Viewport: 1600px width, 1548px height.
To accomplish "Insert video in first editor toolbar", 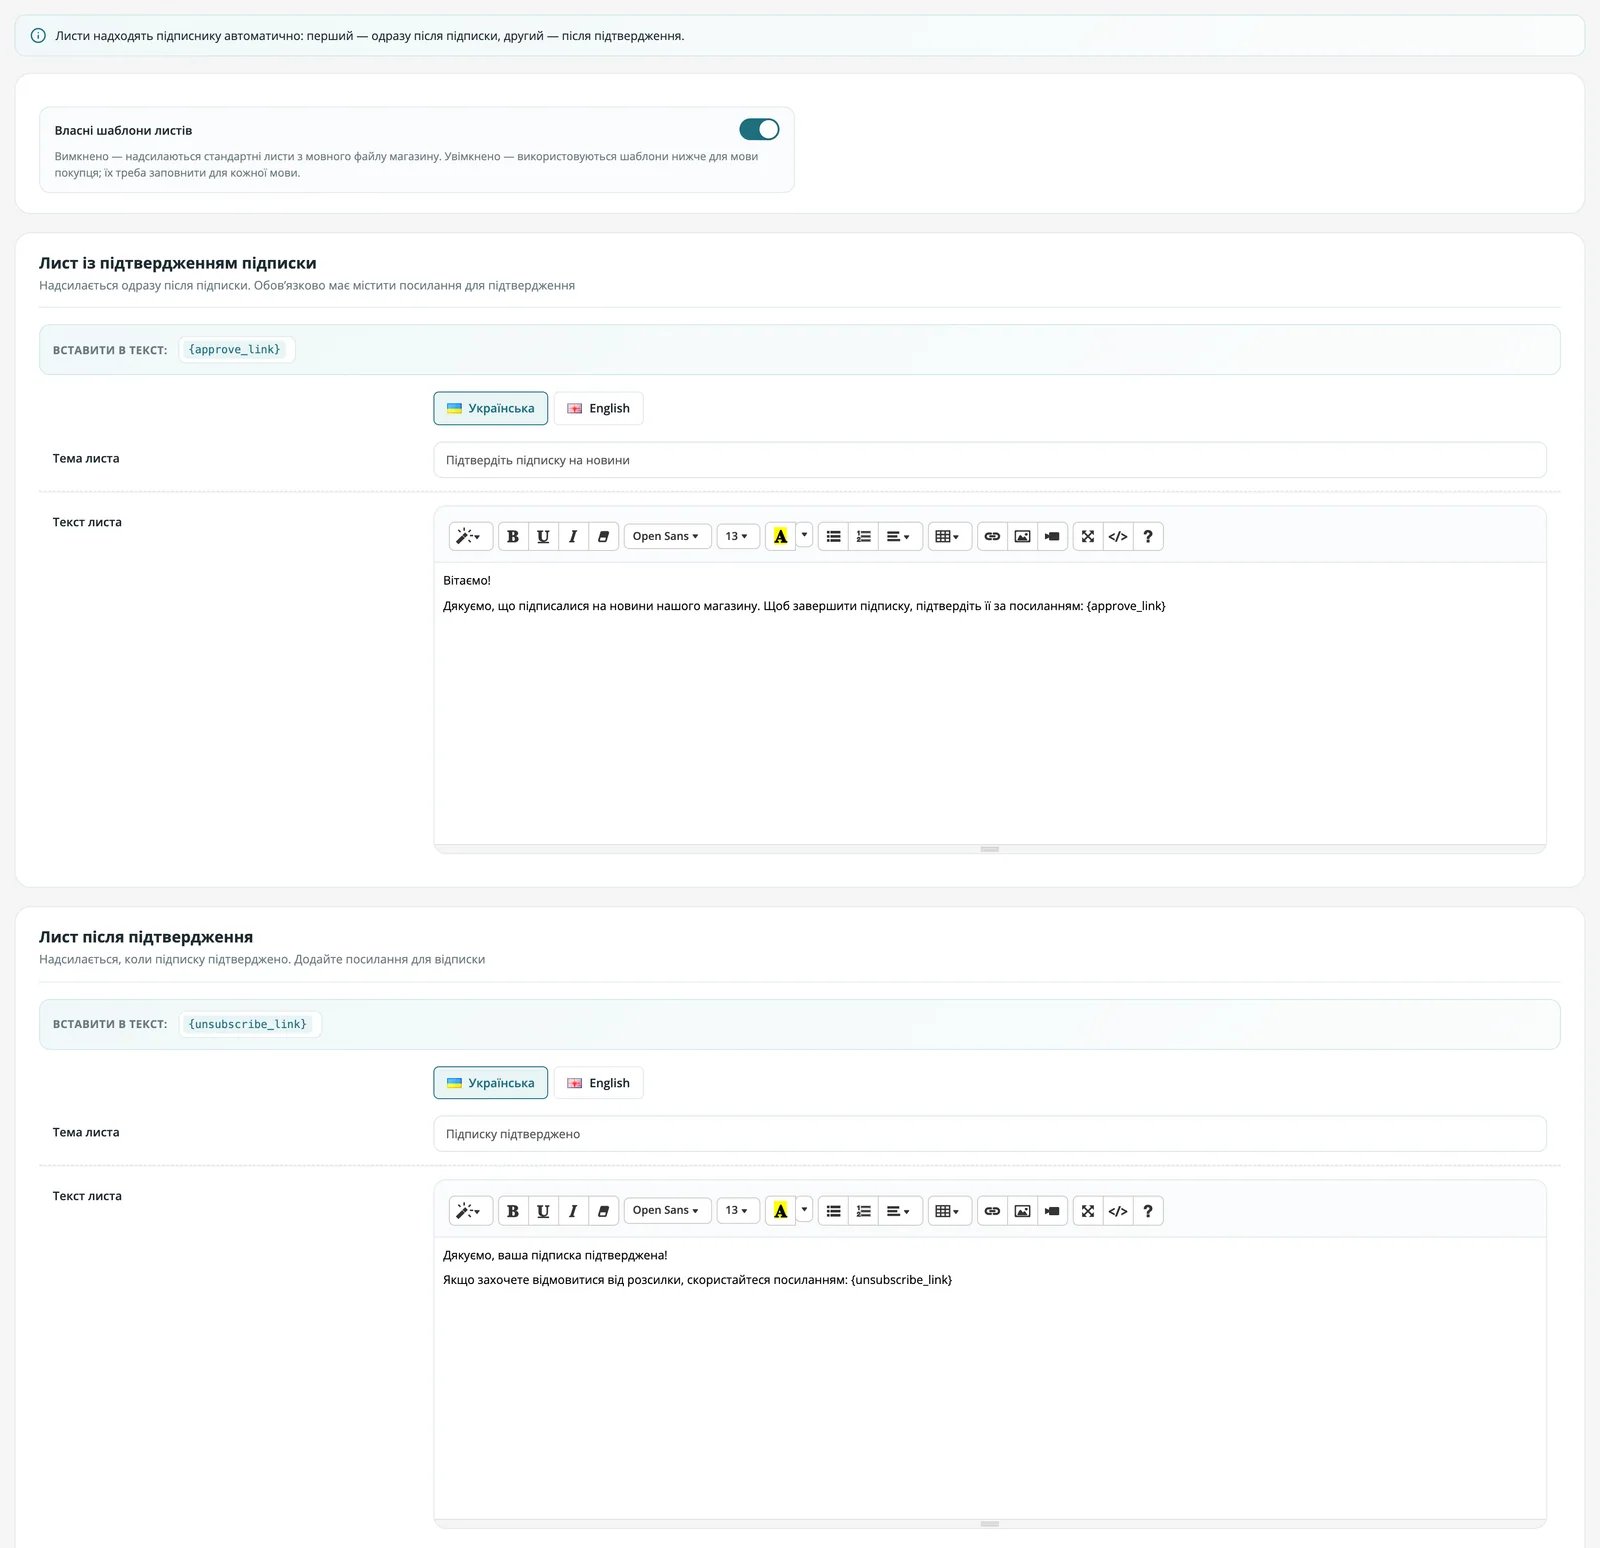I will [x=1052, y=537].
